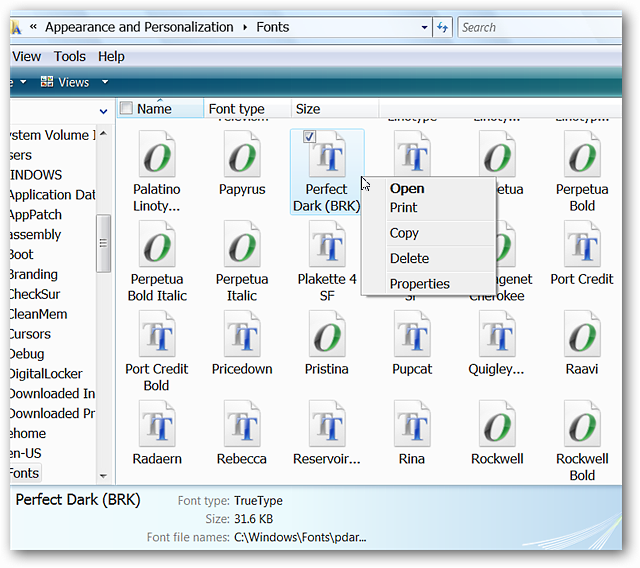Select the Port Credit Bold font icon
Screen dimensions: 640x568
coord(157,333)
